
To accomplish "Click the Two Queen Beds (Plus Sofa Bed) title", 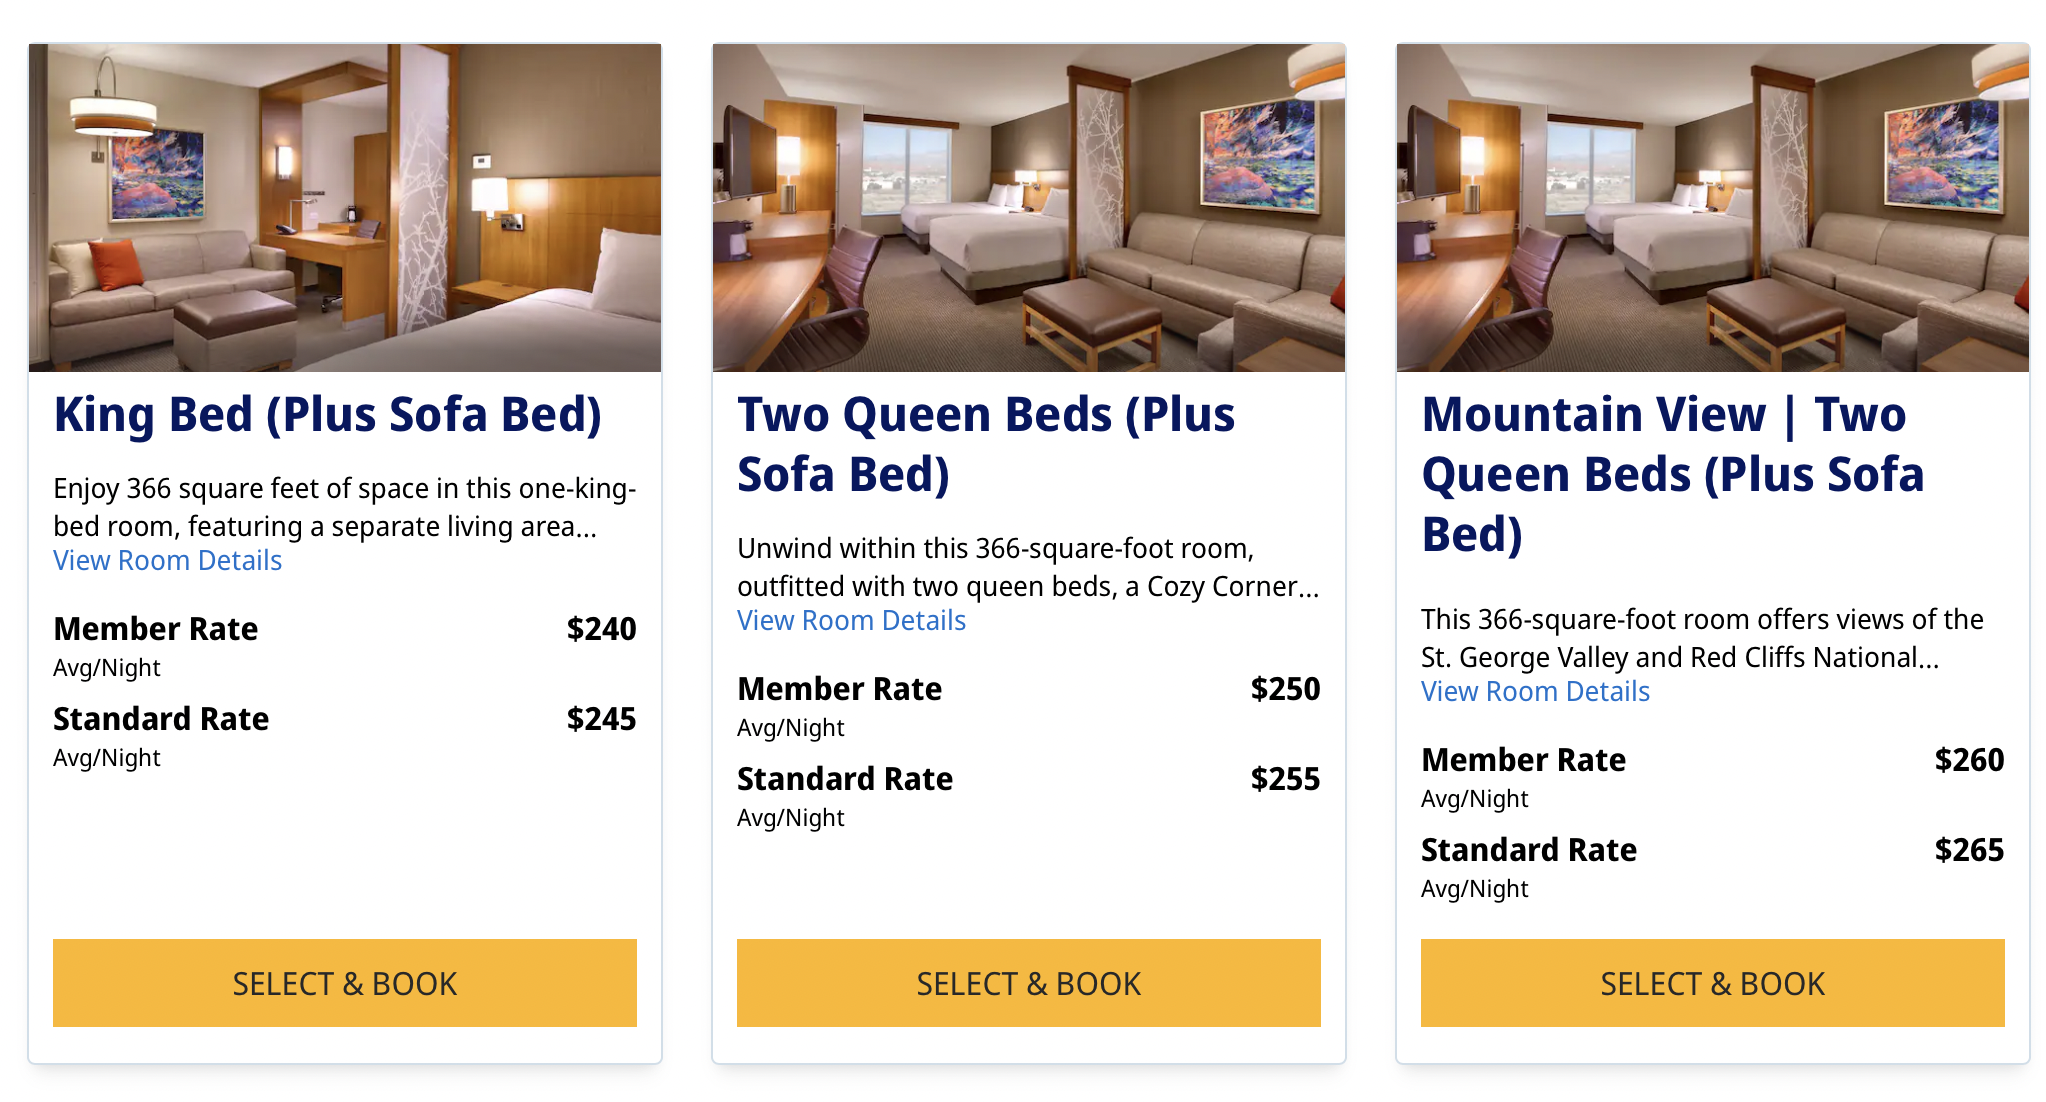I will pyautogui.click(x=986, y=444).
